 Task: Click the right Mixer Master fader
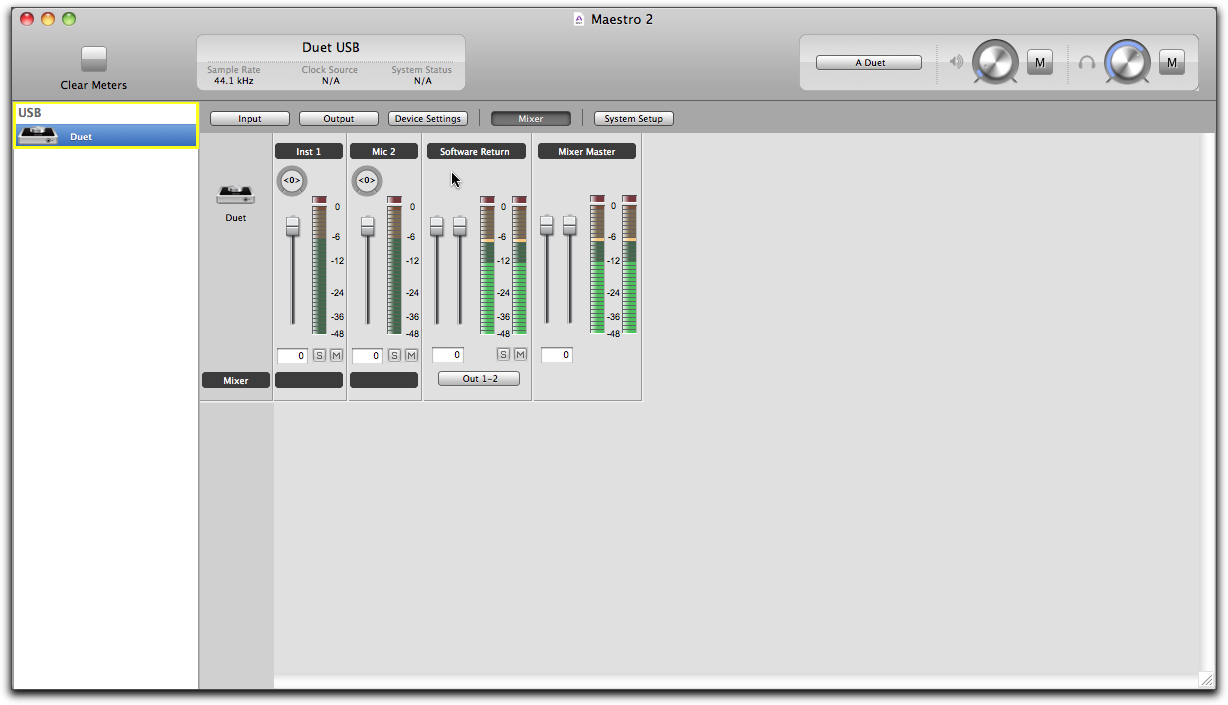click(570, 225)
